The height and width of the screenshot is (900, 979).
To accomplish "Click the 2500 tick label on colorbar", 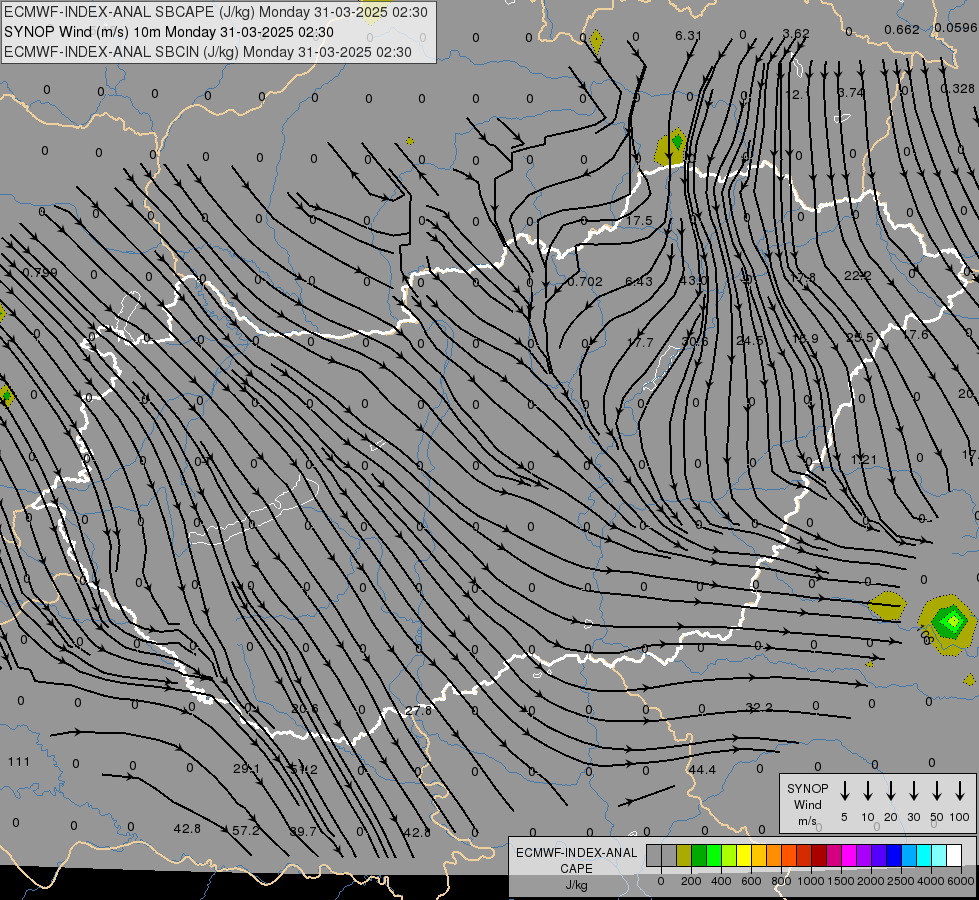I will 901,881.
